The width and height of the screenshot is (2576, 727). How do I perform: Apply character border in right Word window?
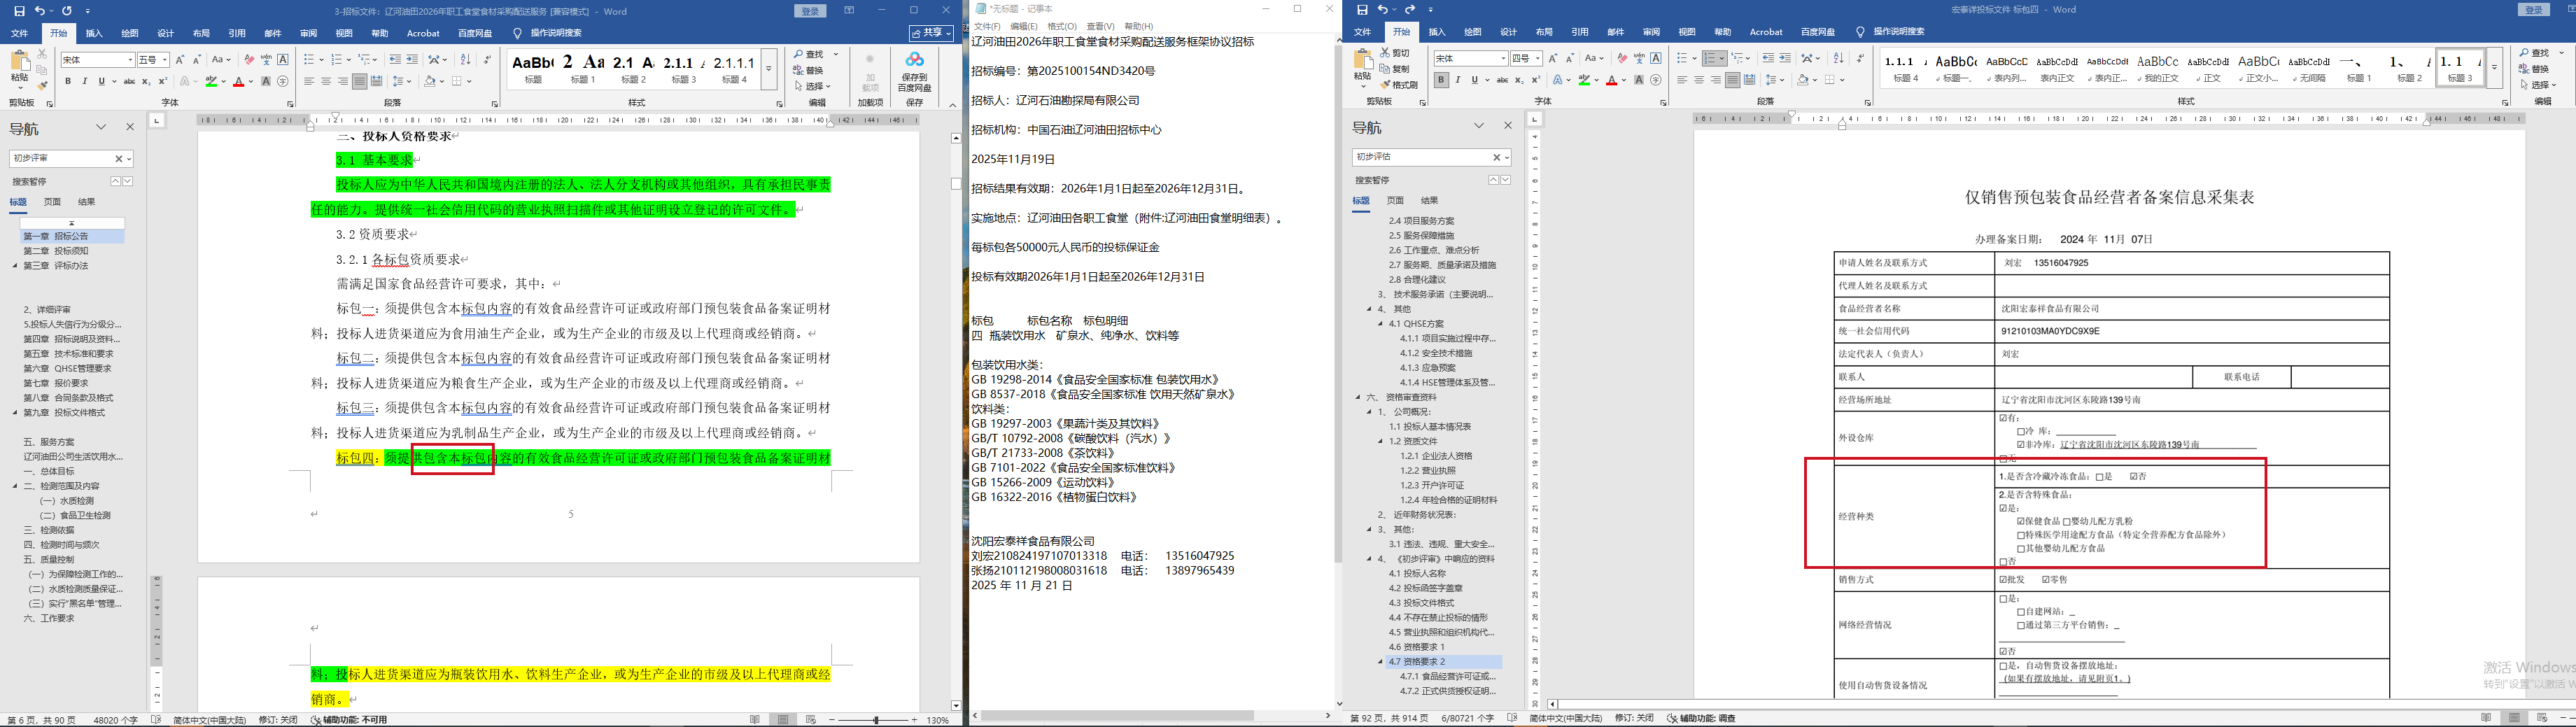pos(1656,59)
